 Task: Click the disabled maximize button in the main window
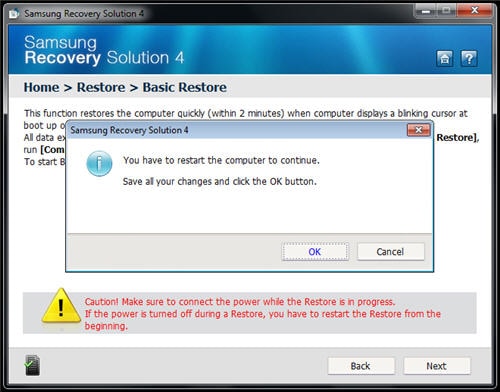(447, 11)
